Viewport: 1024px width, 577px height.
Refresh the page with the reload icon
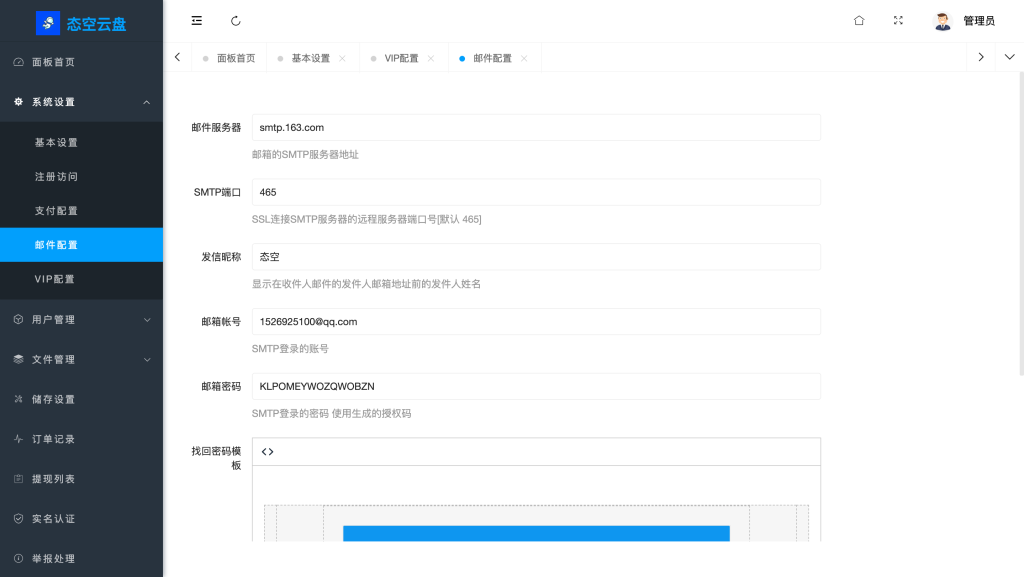click(235, 20)
